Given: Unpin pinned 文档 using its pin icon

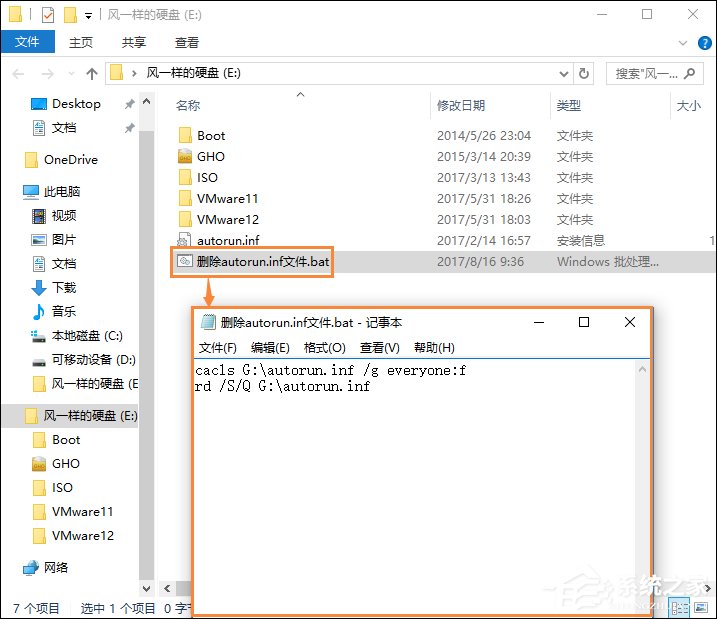Looking at the screenshot, I should point(129,128).
